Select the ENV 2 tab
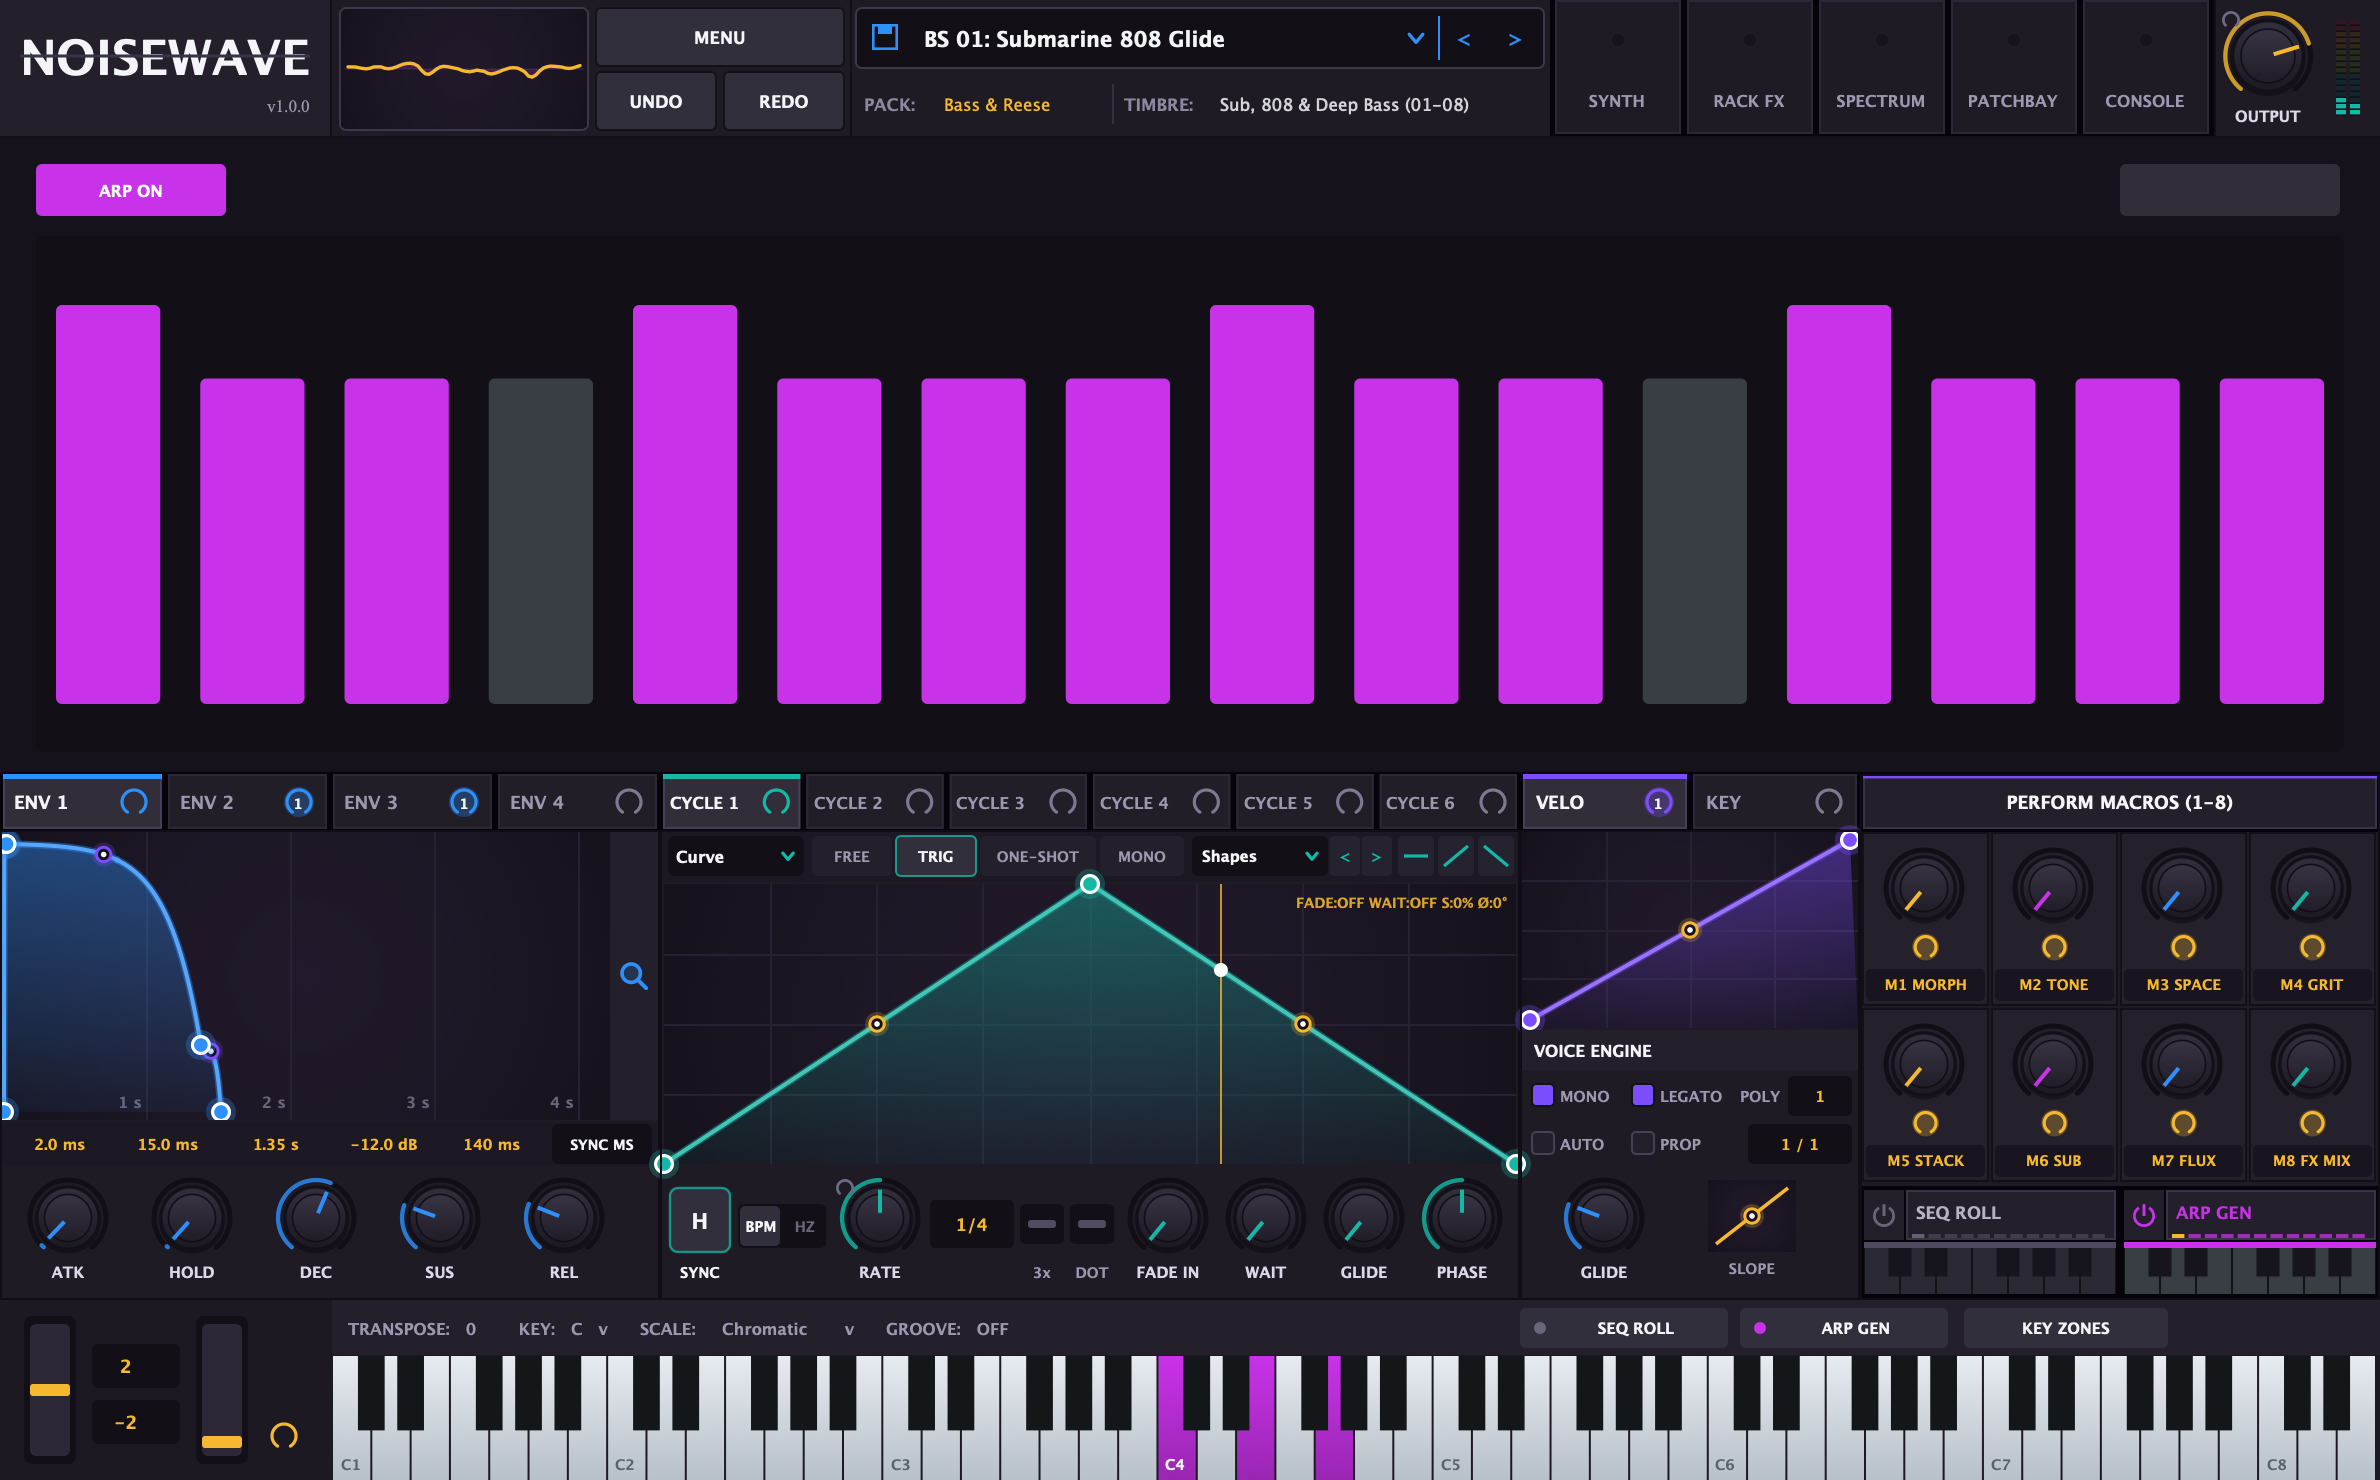 point(246,802)
